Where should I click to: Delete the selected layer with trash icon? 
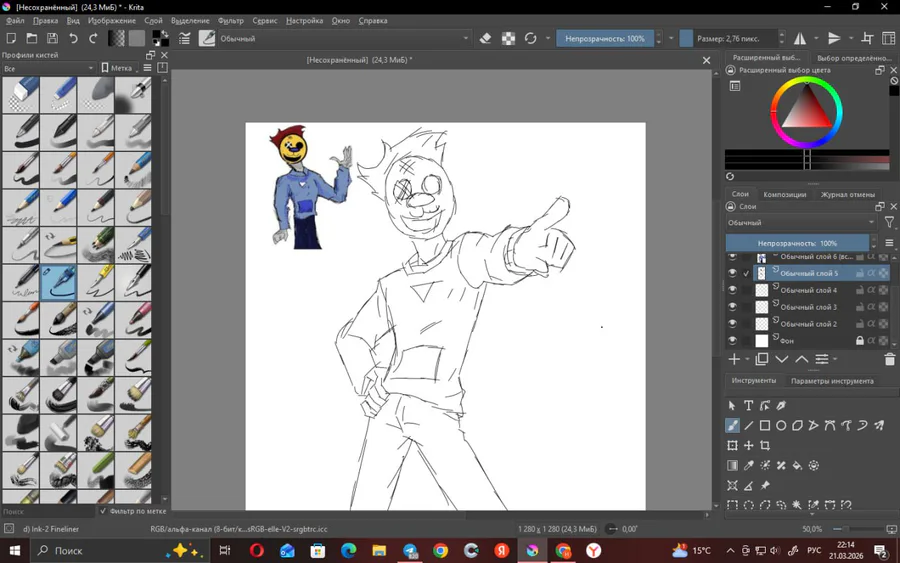[x=889, y=359]
